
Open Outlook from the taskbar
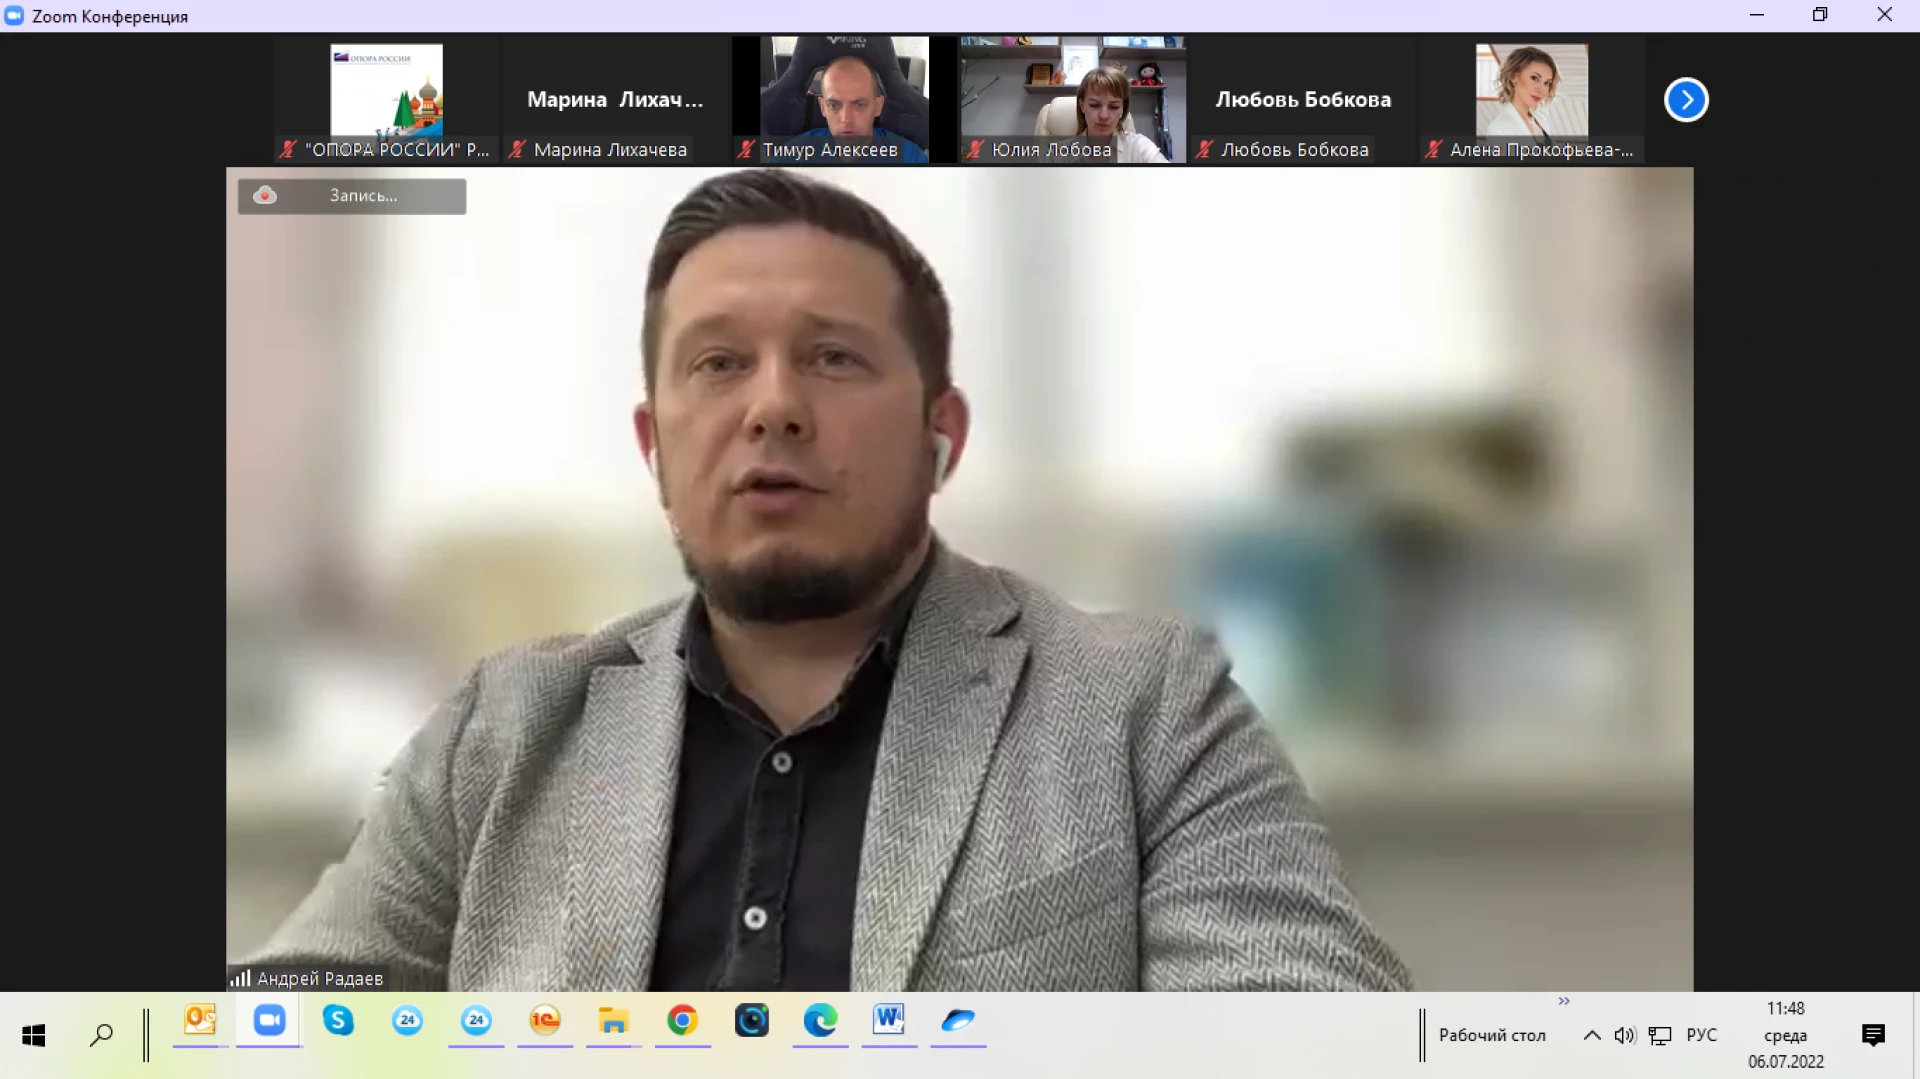[x=200, y=1021]
